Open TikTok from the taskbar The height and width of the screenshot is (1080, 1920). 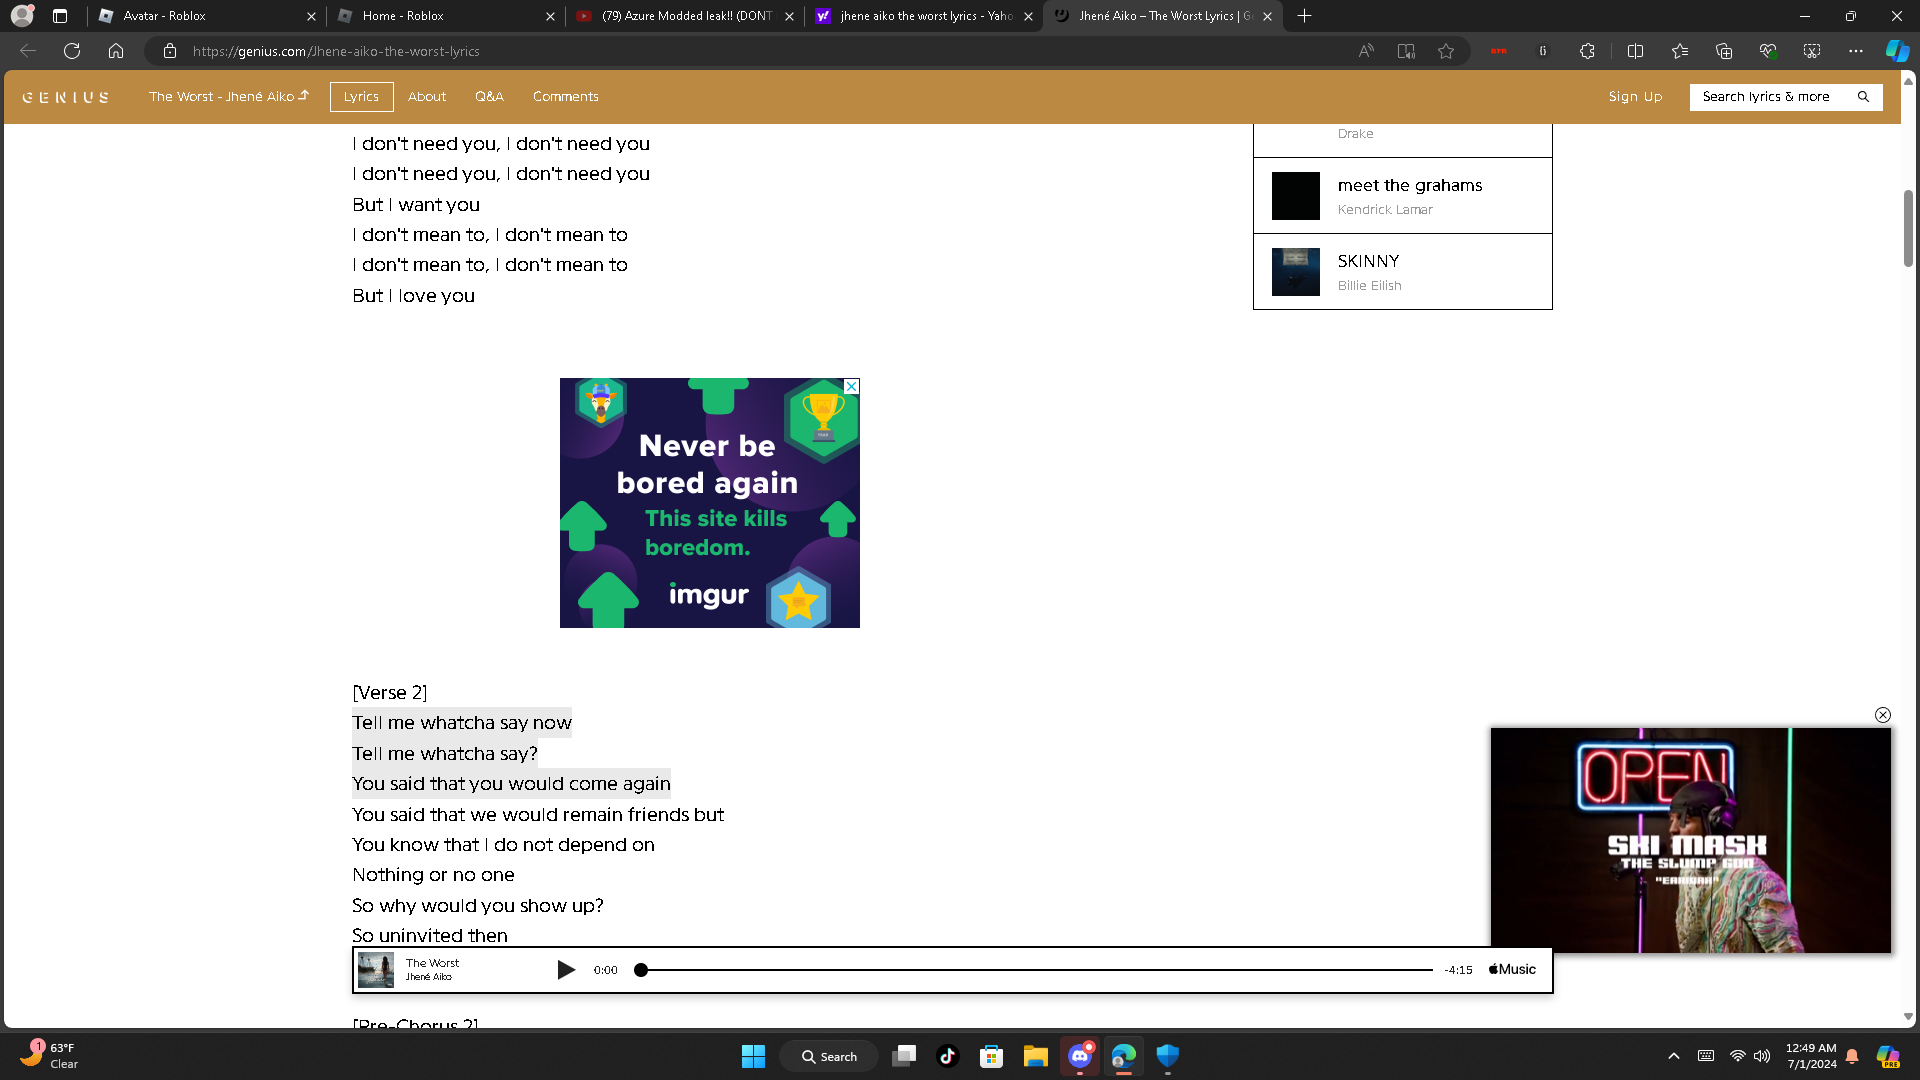click(x=947, y=1056)
